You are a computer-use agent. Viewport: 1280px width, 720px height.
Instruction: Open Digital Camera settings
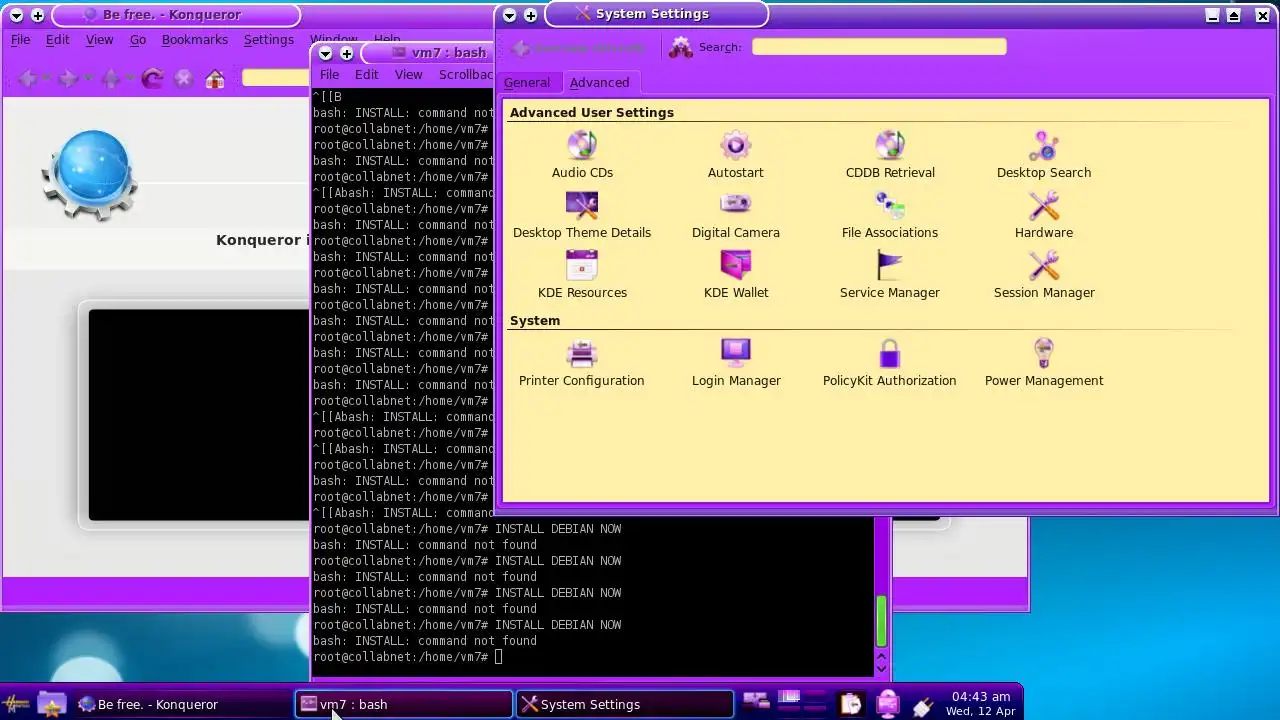point(735,215)
